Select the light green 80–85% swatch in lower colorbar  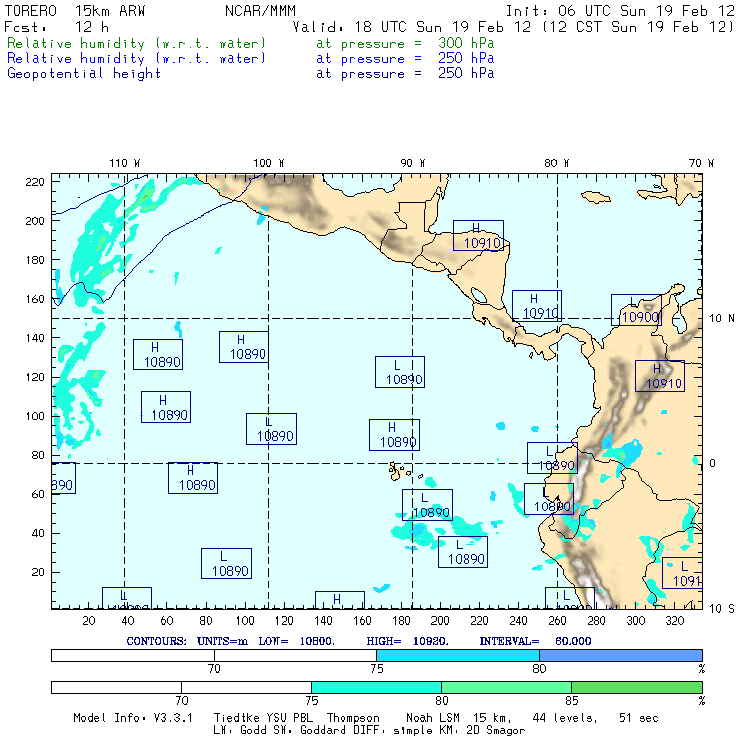(506, 688)
